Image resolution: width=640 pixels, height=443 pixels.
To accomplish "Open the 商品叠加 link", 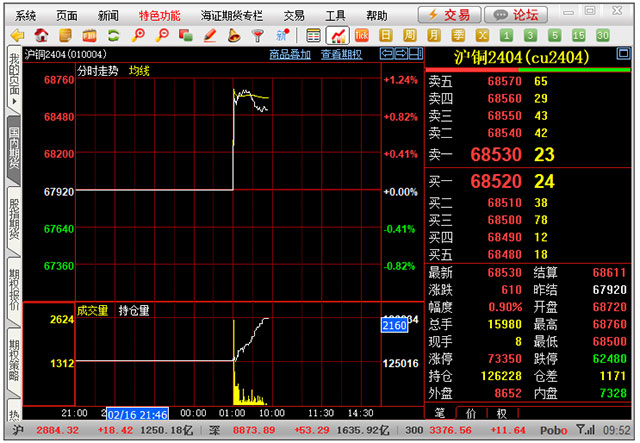I will pyautogui.click(x=290, y=54).
